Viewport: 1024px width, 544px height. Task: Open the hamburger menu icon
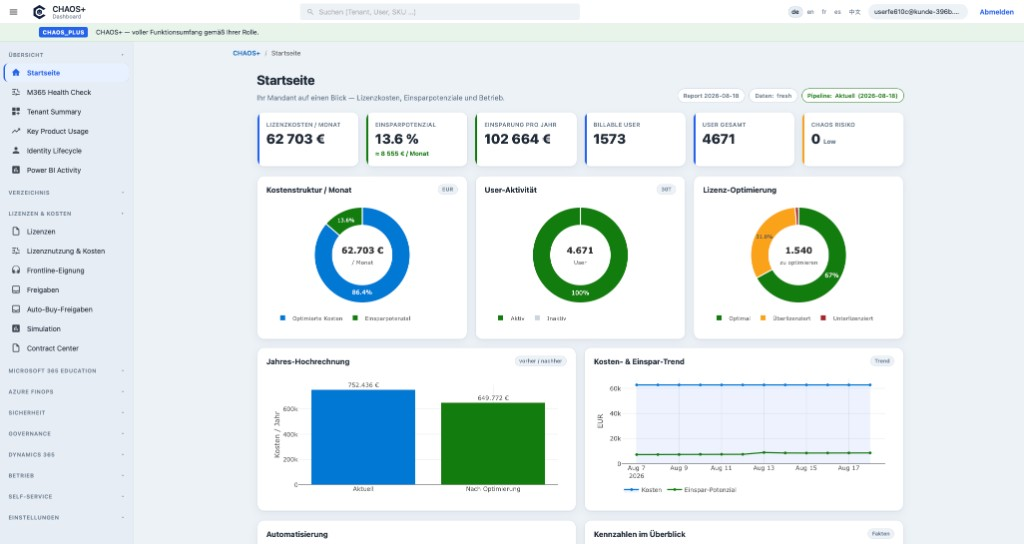tap(13, 12)
